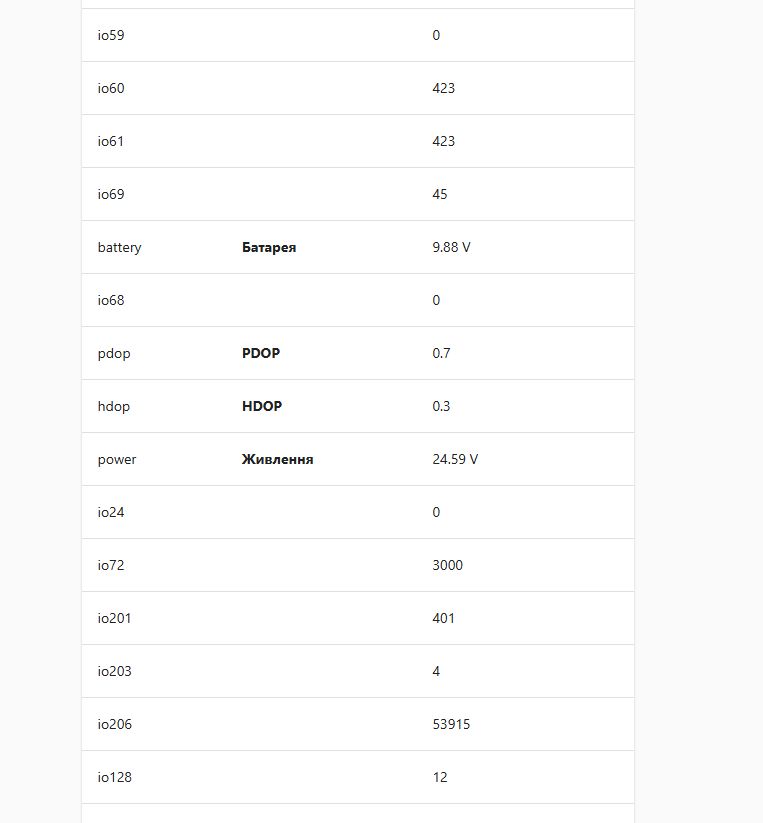Select the bold HDOP label

[262, 406]
